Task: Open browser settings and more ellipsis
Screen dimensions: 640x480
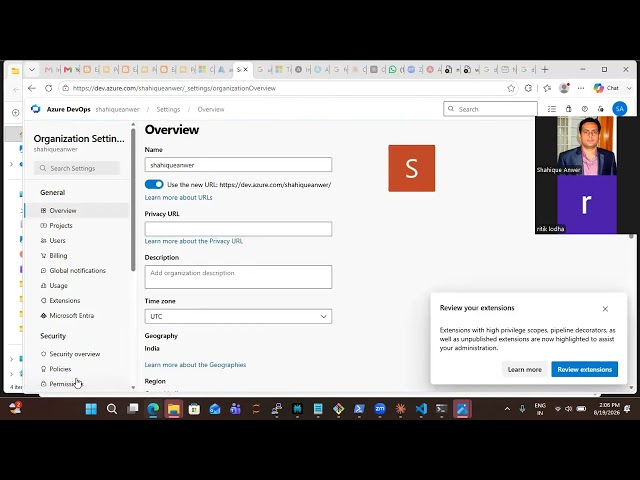Action: pyautogui.click(x=581, y=88)
